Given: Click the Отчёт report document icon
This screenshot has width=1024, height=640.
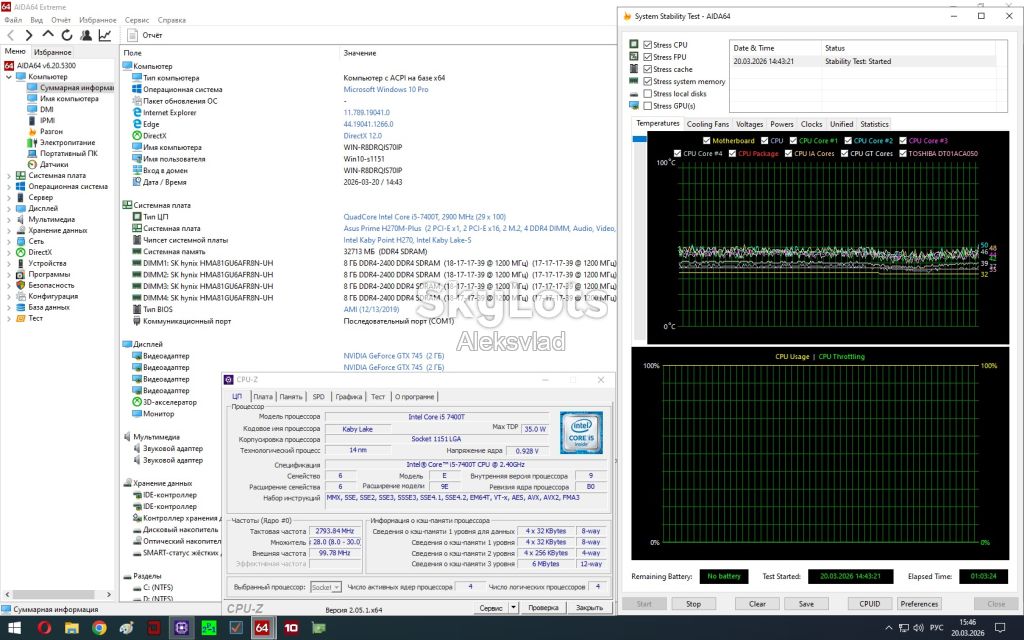Looking at the screenshot, I should (133, 35).
